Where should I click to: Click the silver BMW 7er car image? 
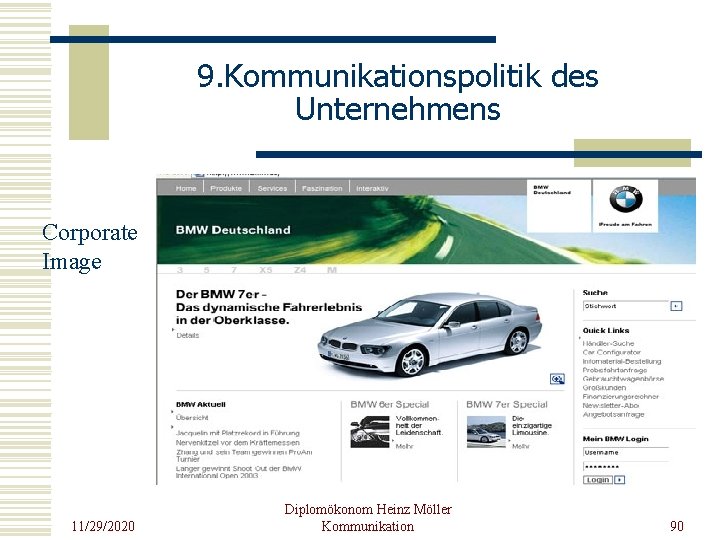430,334
